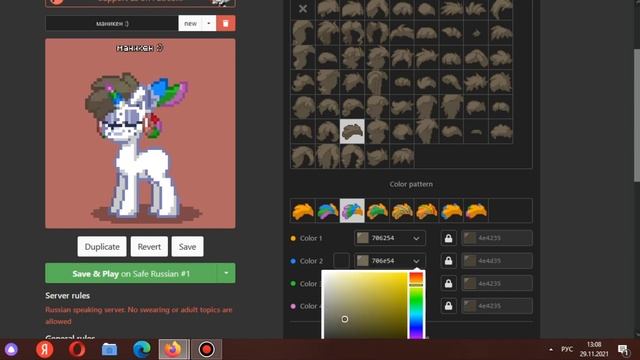Expand the Color 1 picker chevron

tap(416, 238)
